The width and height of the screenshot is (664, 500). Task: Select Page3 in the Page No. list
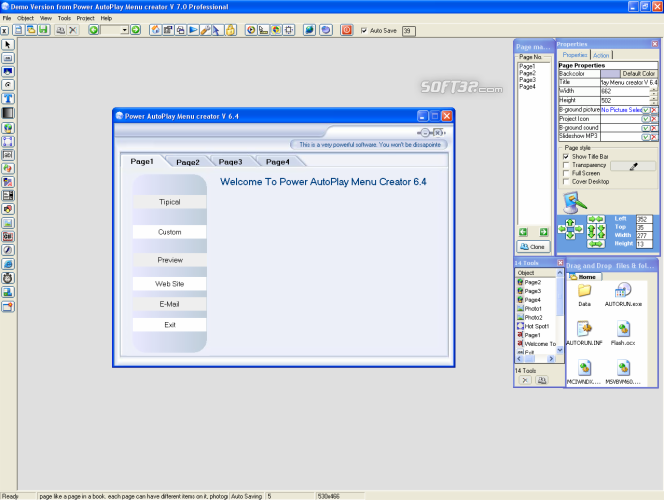pos(527,80)
